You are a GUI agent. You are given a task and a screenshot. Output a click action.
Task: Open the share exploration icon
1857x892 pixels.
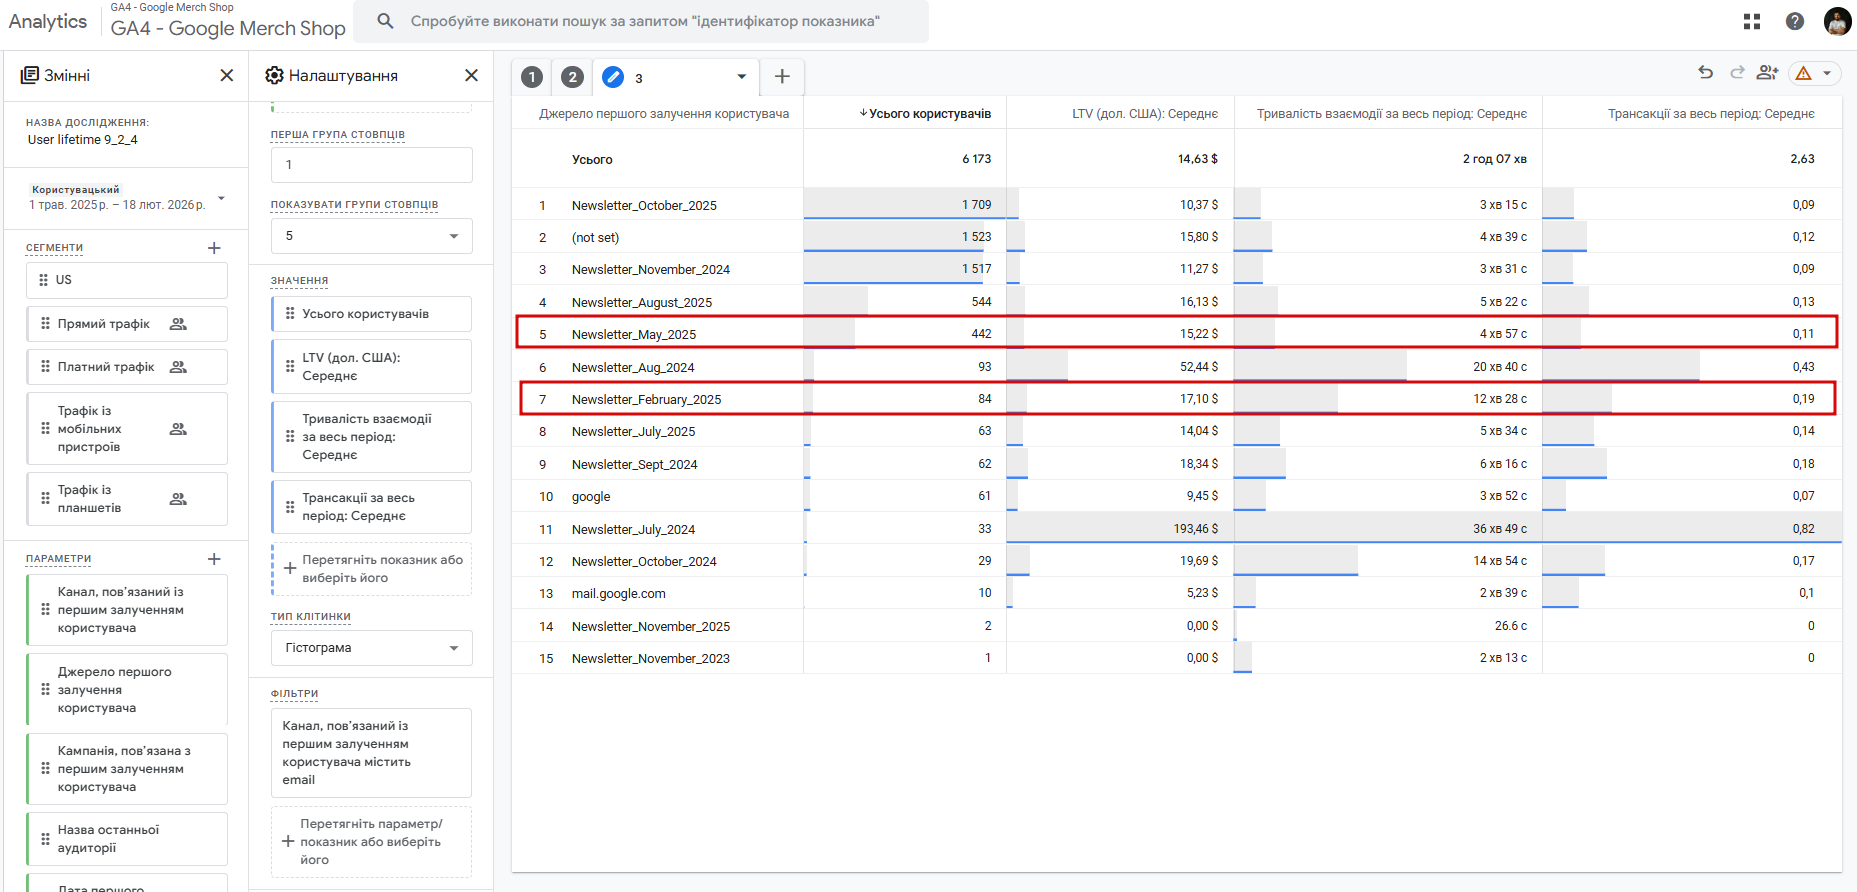point(1768,73)
